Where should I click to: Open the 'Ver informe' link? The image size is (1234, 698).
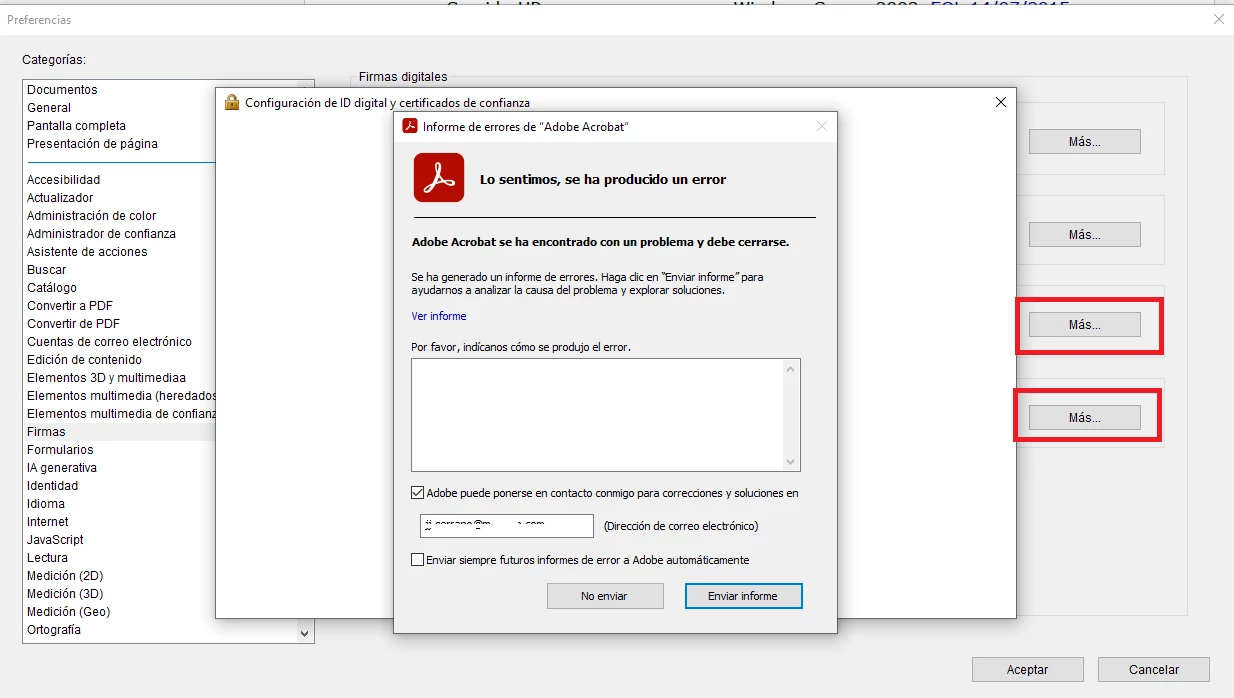click(439, 316)
